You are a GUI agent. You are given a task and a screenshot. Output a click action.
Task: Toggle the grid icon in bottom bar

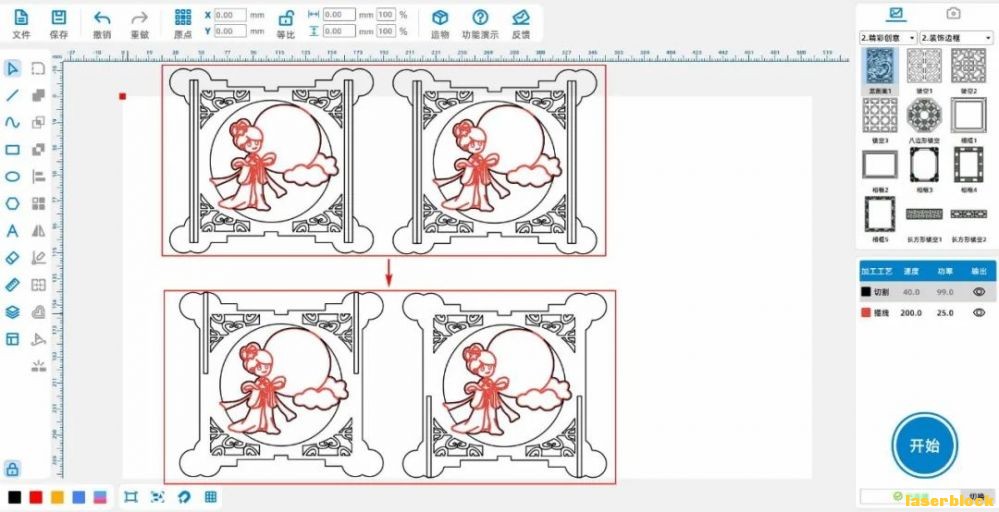pyautogui.click(x=211, y=497)
